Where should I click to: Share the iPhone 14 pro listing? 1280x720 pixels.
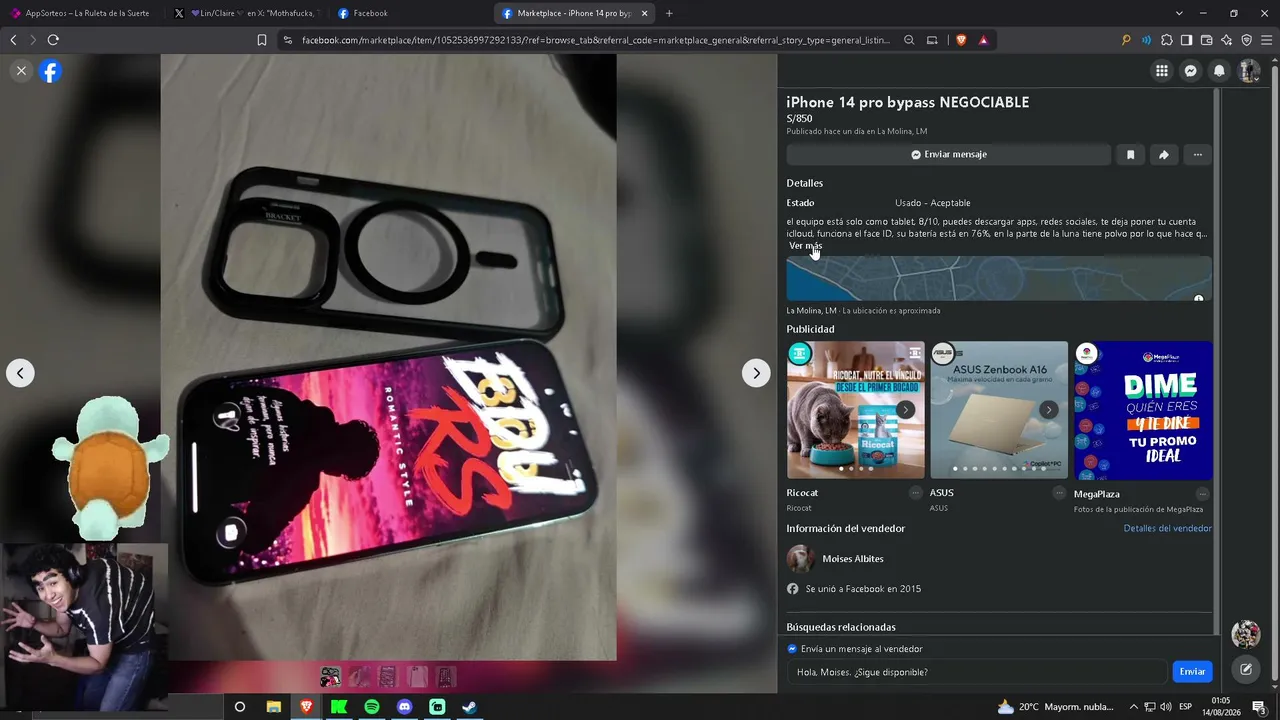coord(1164,155)
